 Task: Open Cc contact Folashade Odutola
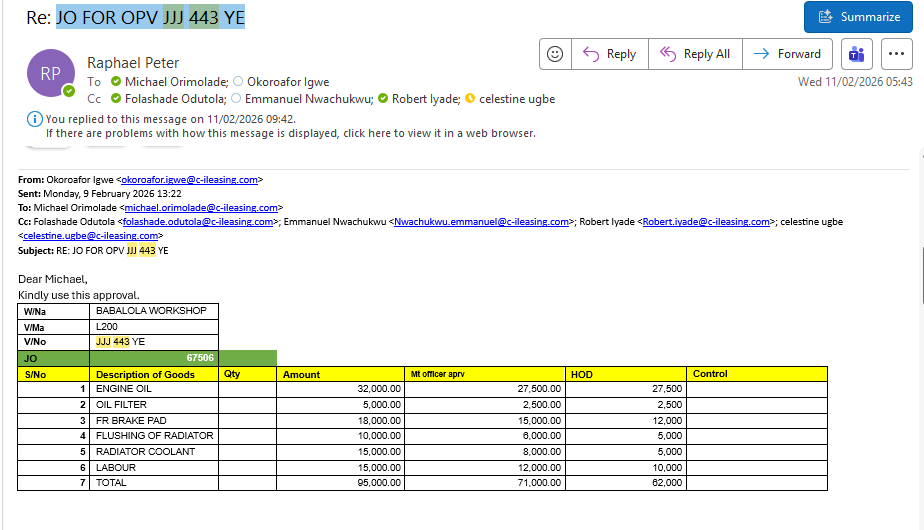pyautogui.click(x=175, y=99)
